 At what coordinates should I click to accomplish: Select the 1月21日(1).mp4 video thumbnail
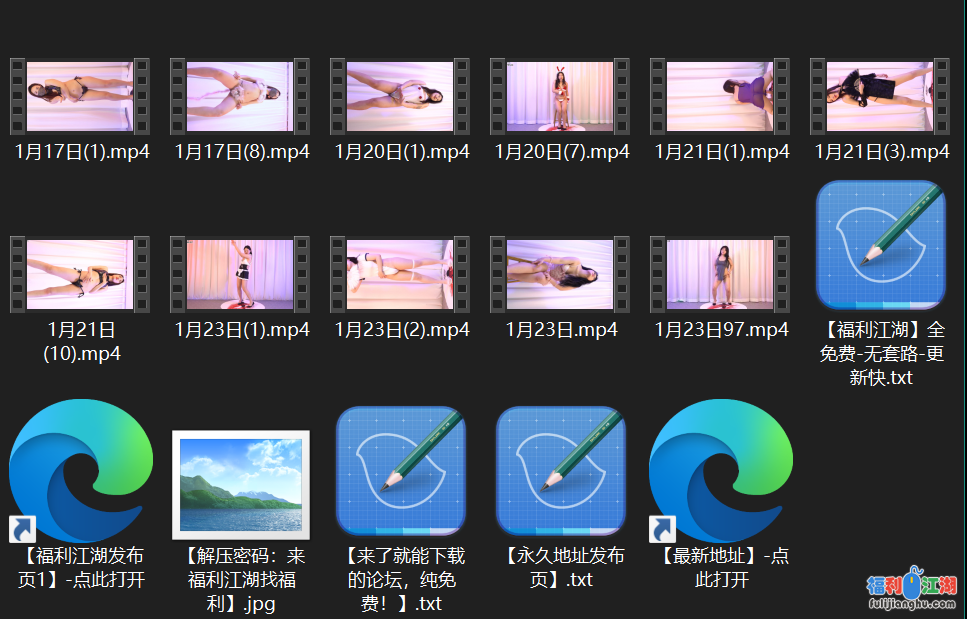point(720,96)
